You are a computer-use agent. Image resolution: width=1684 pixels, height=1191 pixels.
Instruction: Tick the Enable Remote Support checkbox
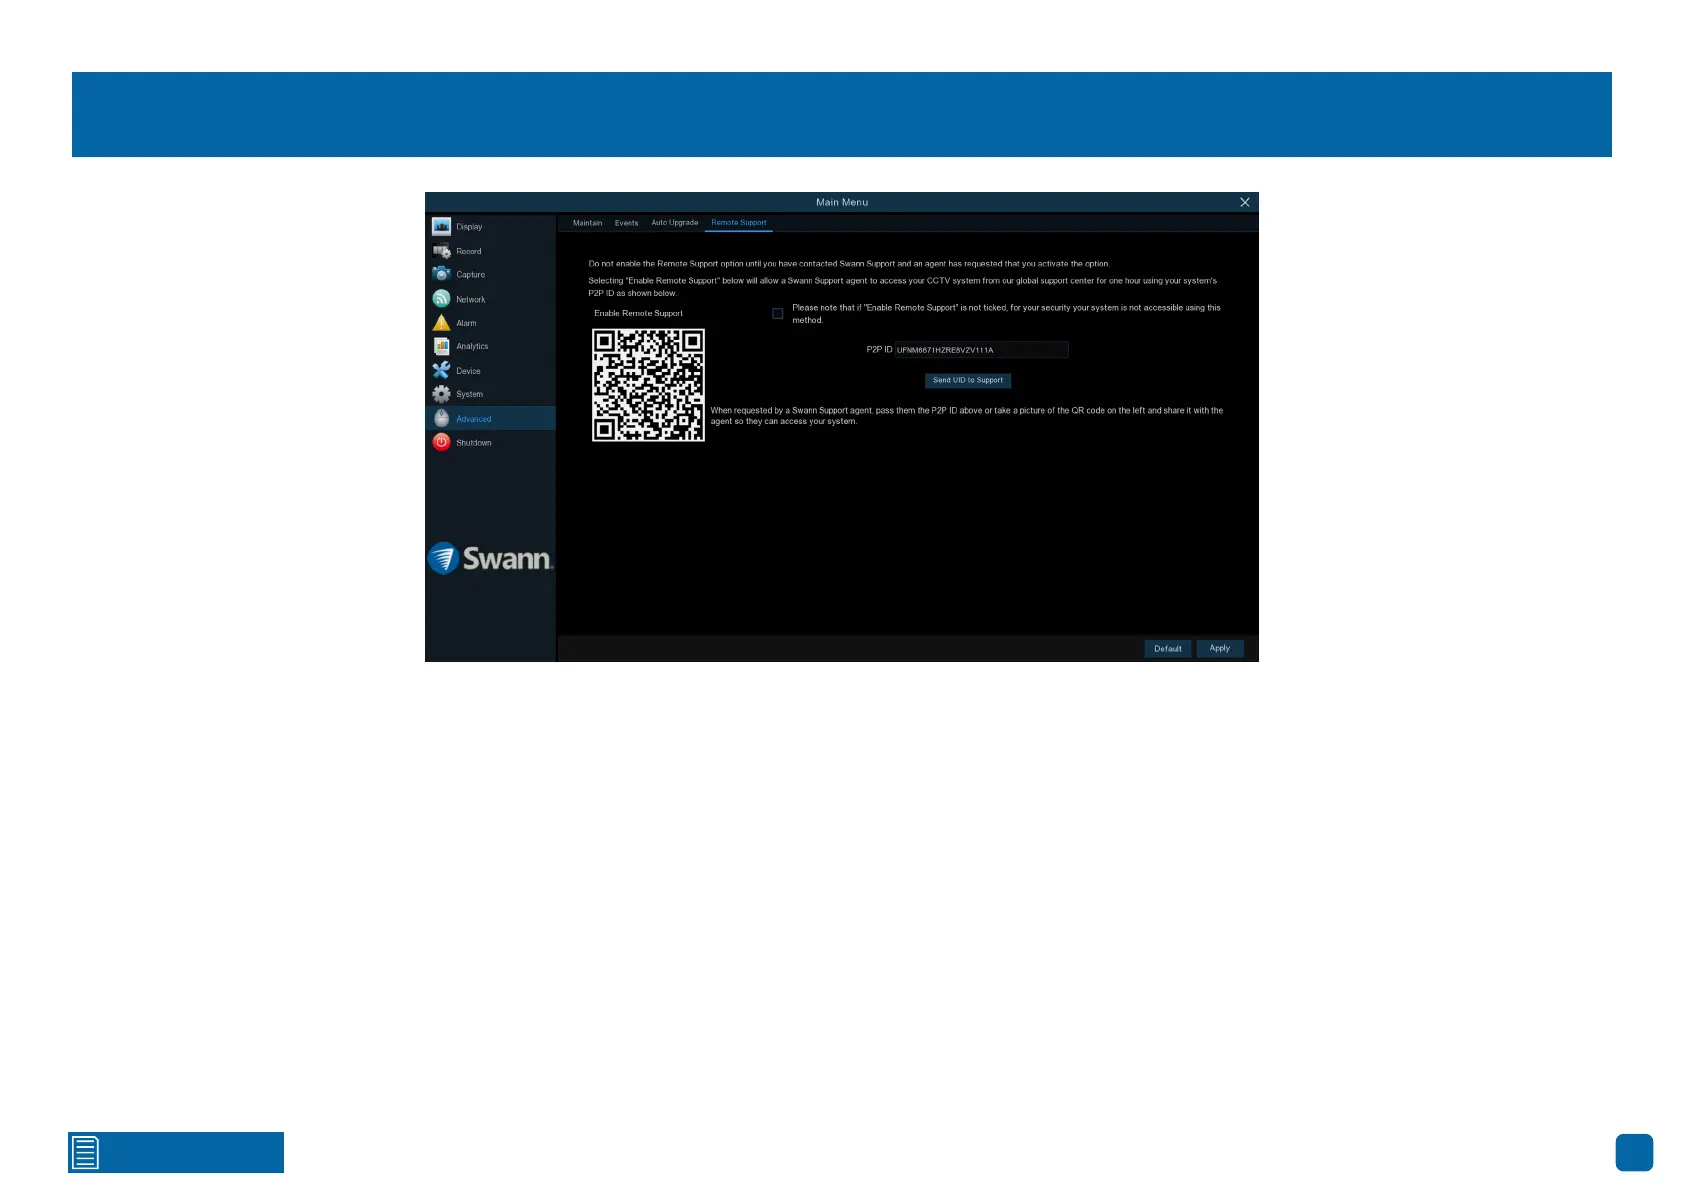[777, 314]
